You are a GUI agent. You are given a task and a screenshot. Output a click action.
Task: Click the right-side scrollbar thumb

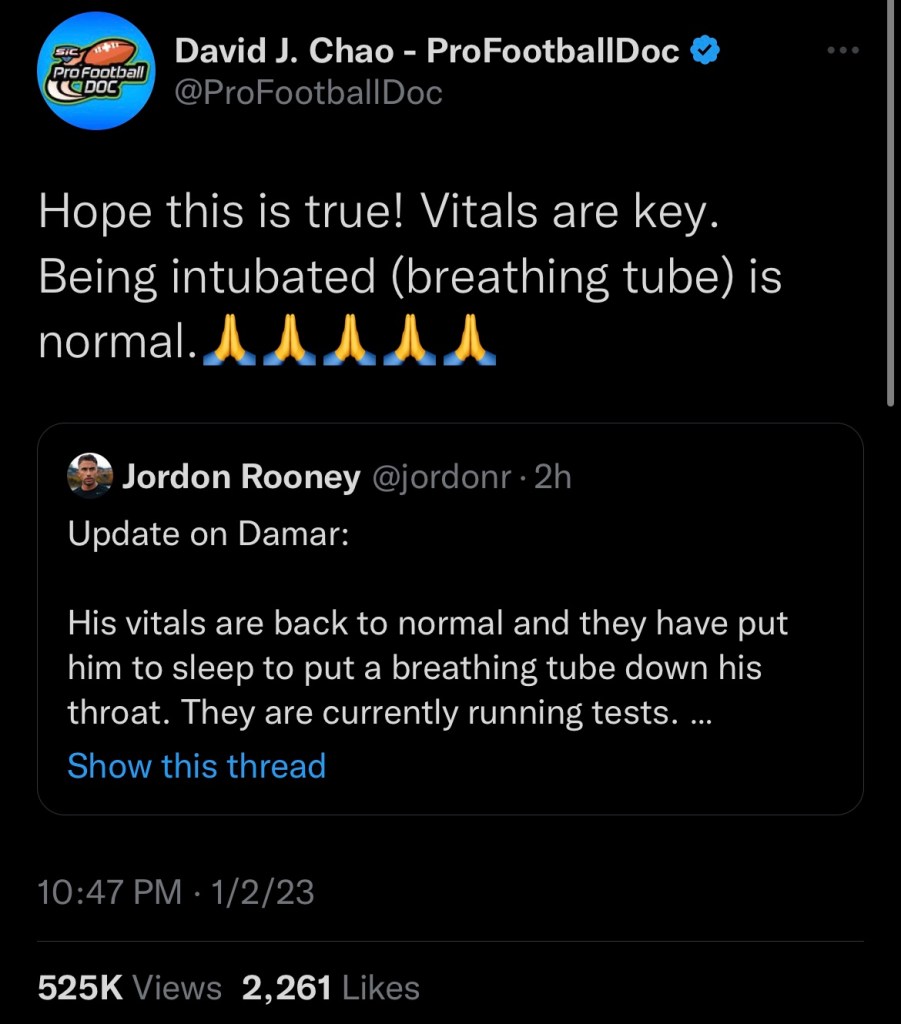pyautogui.click(x=891, y=200)
